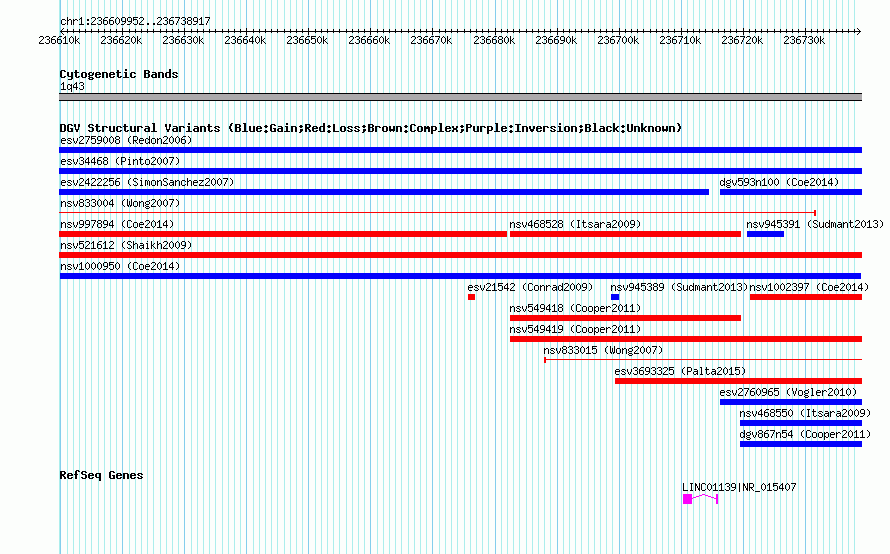Click the nsv945391 (Sudmant2013) label
Image resolution: width=890 pixels, height=554 pixels.
tap(815, 224)
